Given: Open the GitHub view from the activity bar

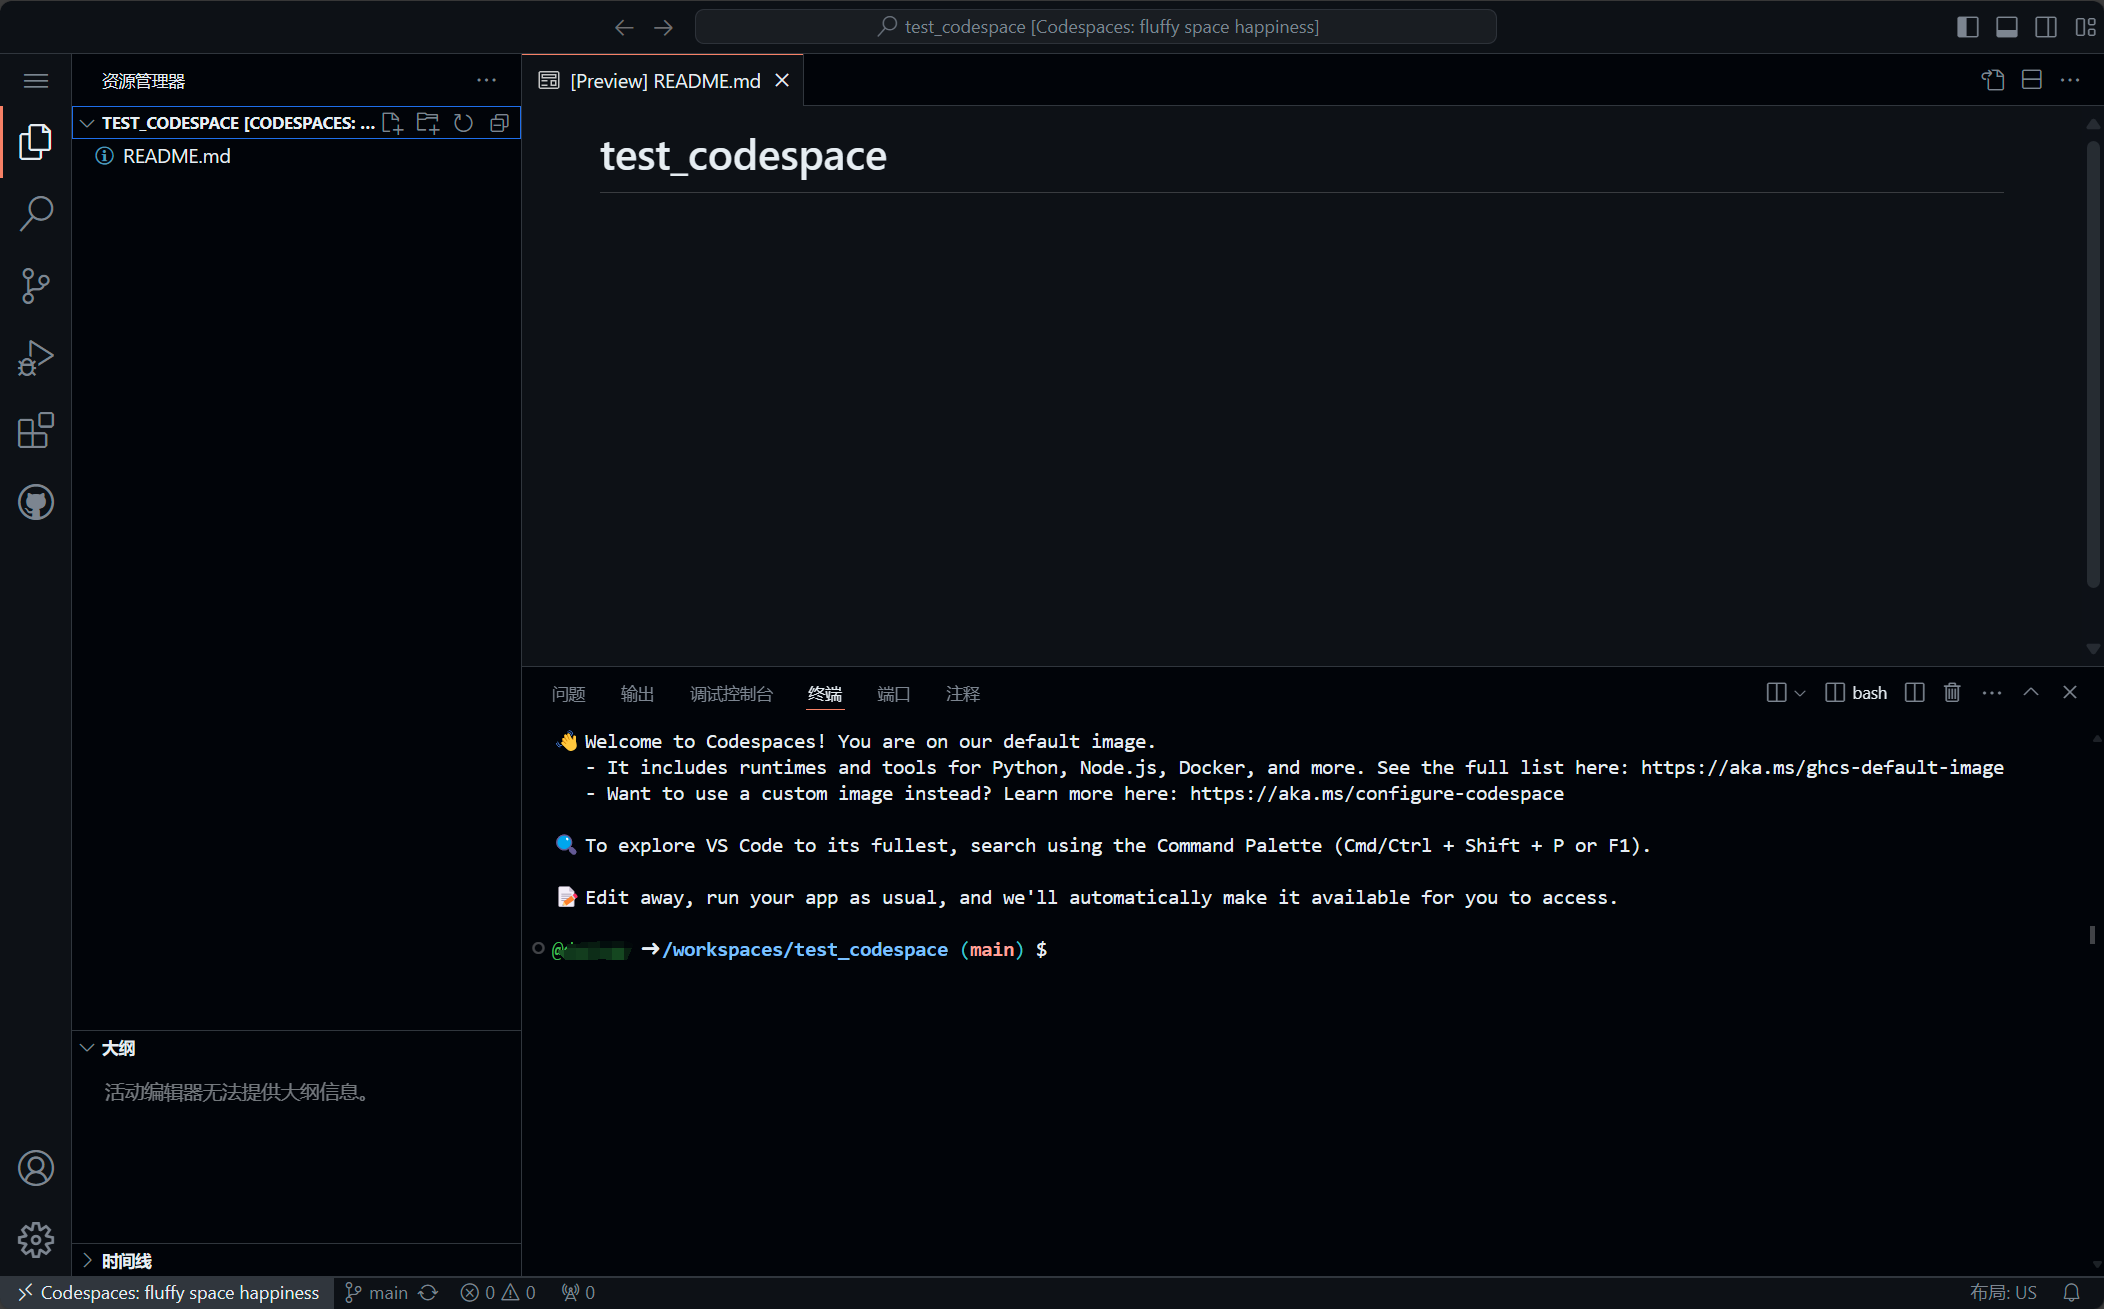Looking at the screenshot, I should click(36, 502).
